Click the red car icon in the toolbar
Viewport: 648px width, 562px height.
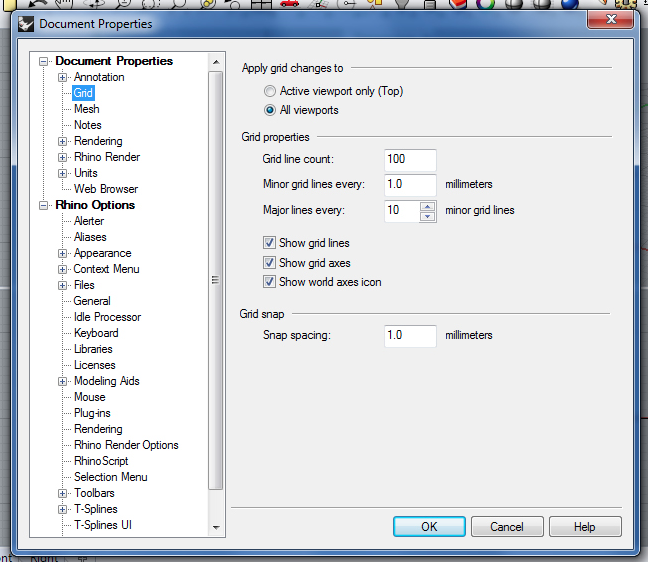289,3
